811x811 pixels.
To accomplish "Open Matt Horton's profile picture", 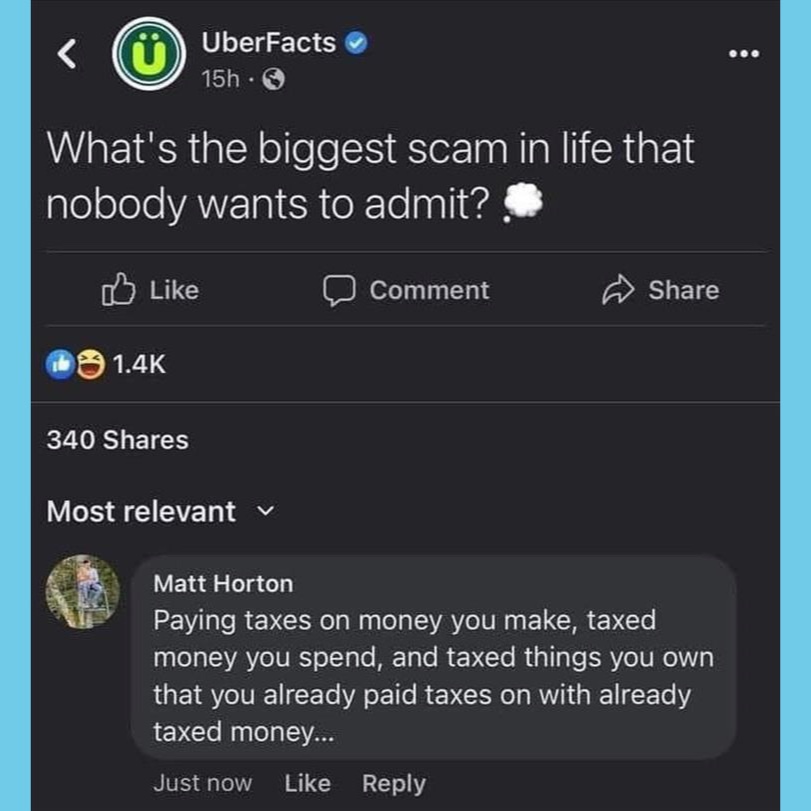I will 84,591.
